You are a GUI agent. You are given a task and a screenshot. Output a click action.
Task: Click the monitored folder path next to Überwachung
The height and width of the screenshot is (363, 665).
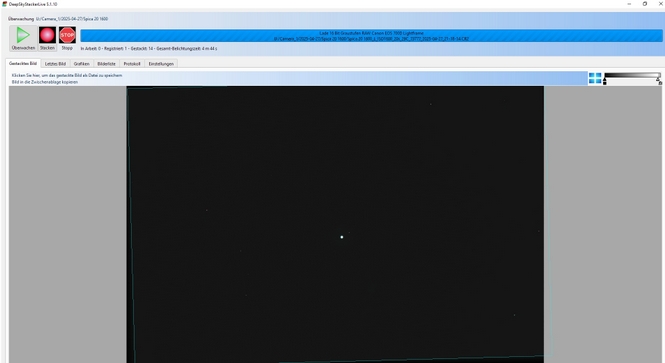(72, 19)
